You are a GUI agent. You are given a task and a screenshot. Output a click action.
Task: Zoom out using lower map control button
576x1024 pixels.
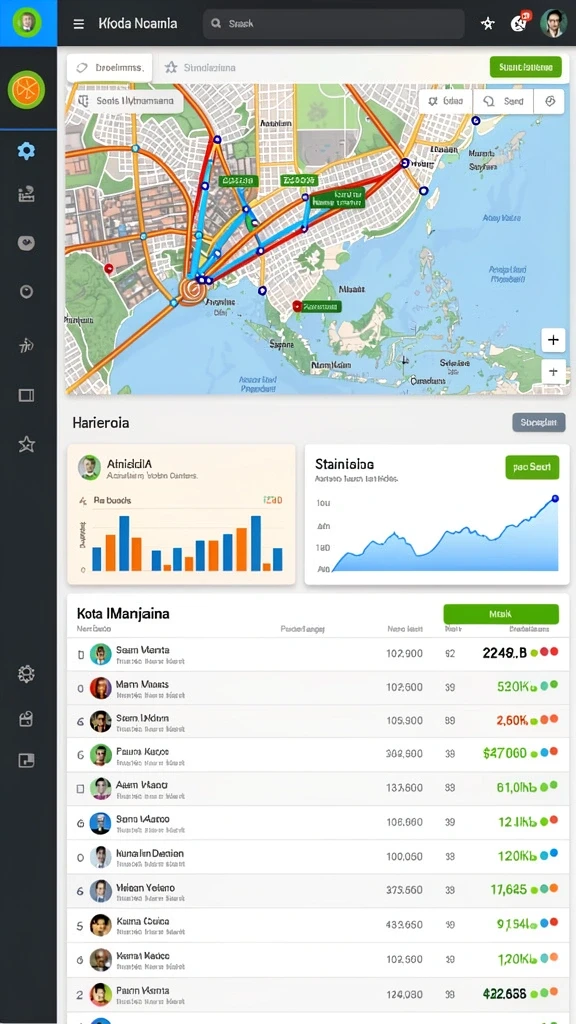[553, 372]
